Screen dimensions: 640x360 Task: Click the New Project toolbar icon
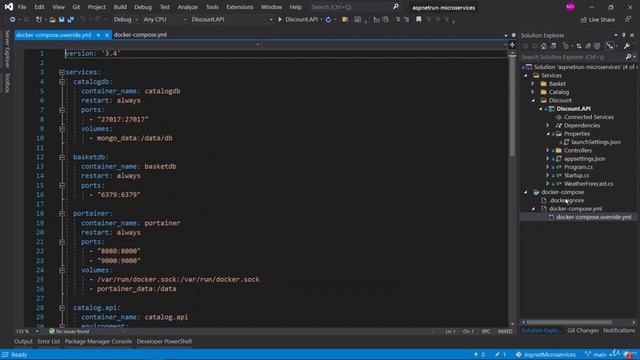tap(39, 19)
